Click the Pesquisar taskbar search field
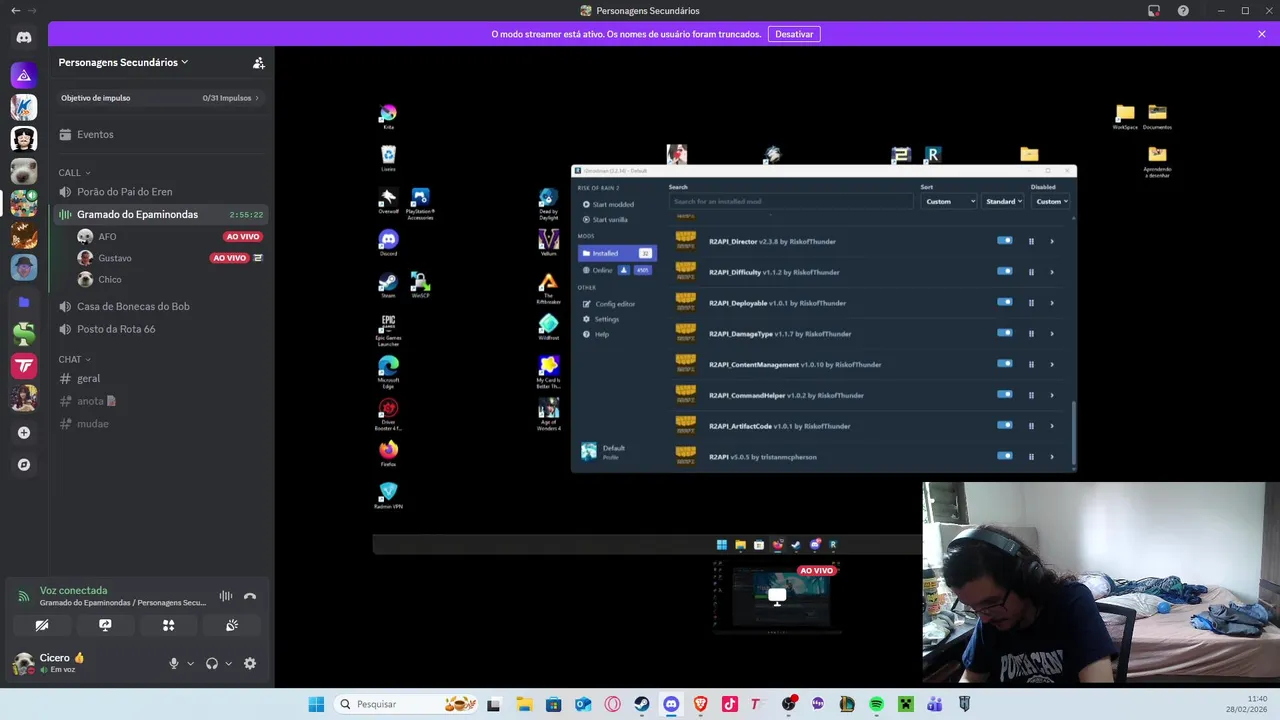Screen dimensions: 1280x720 pos(406,704)
